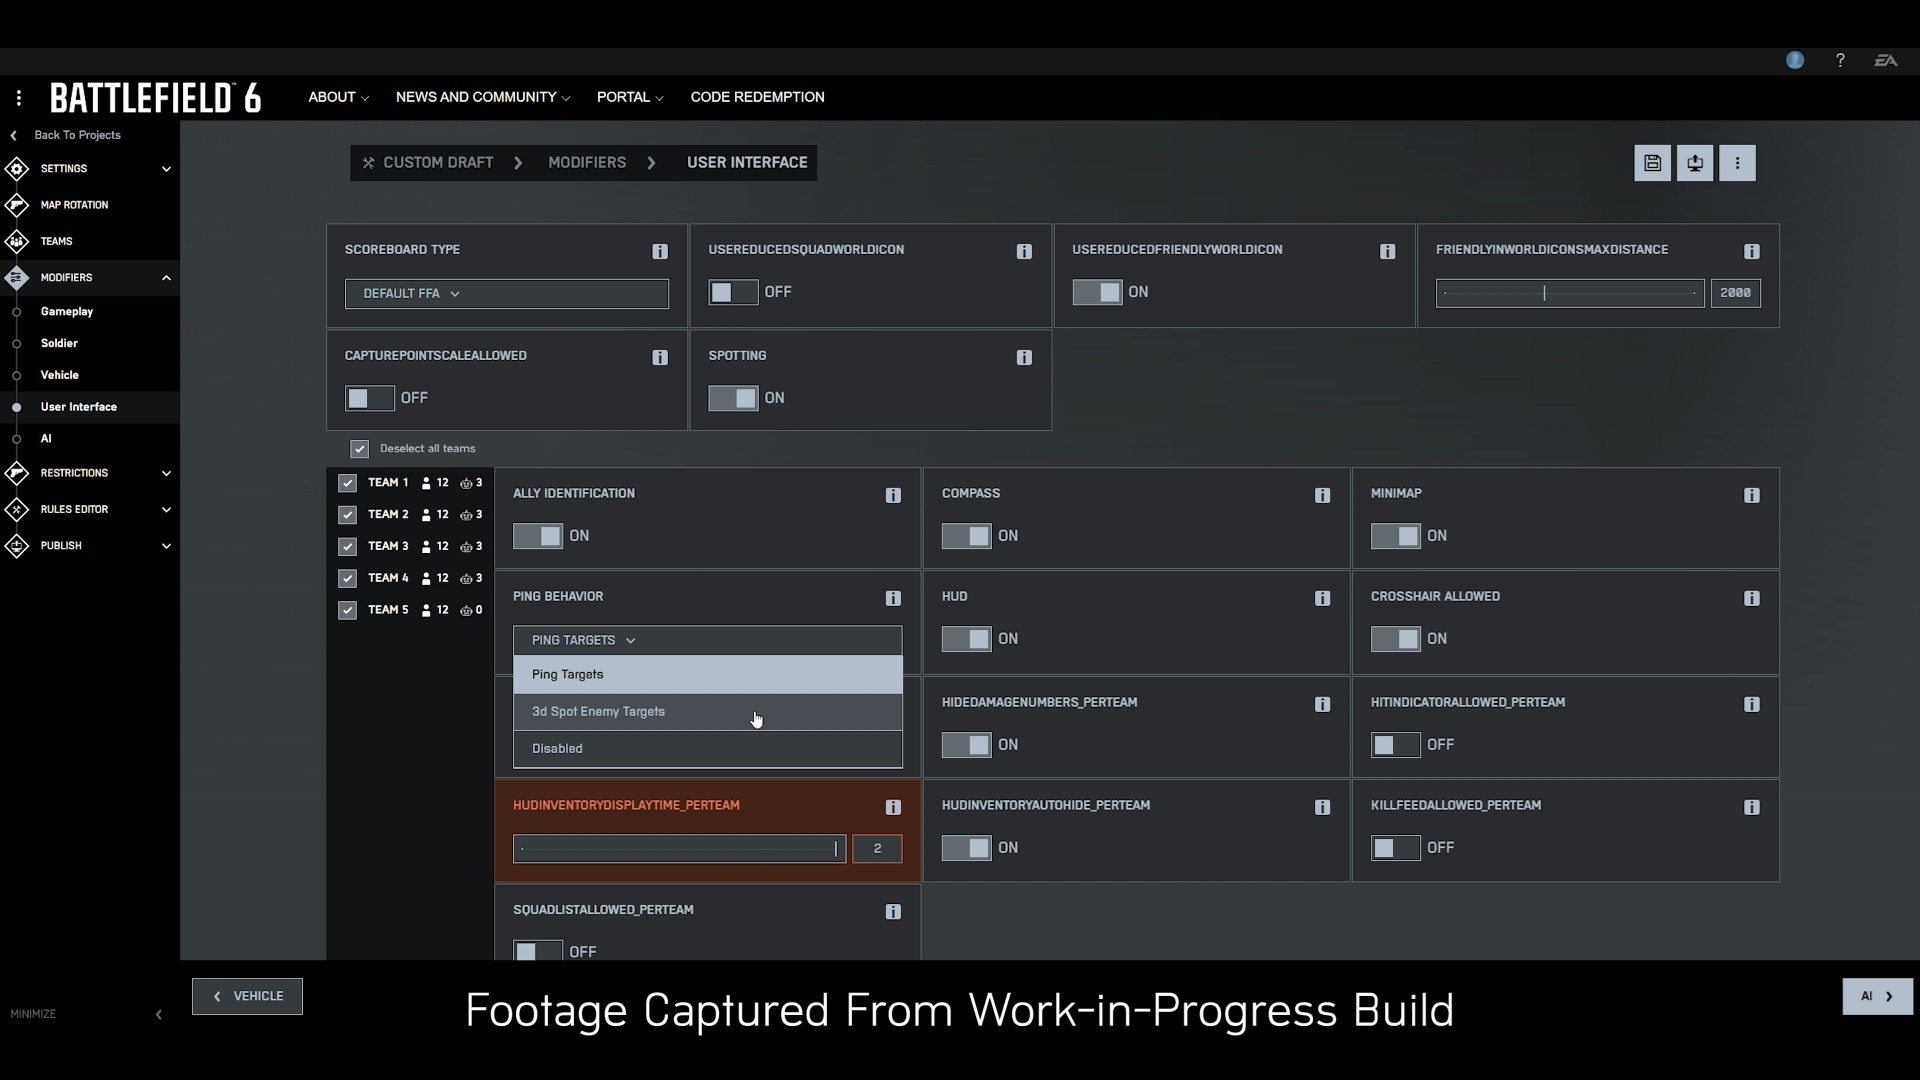Open the help question mark icon
1920x1080 pixels.
tap(1840, 60)
